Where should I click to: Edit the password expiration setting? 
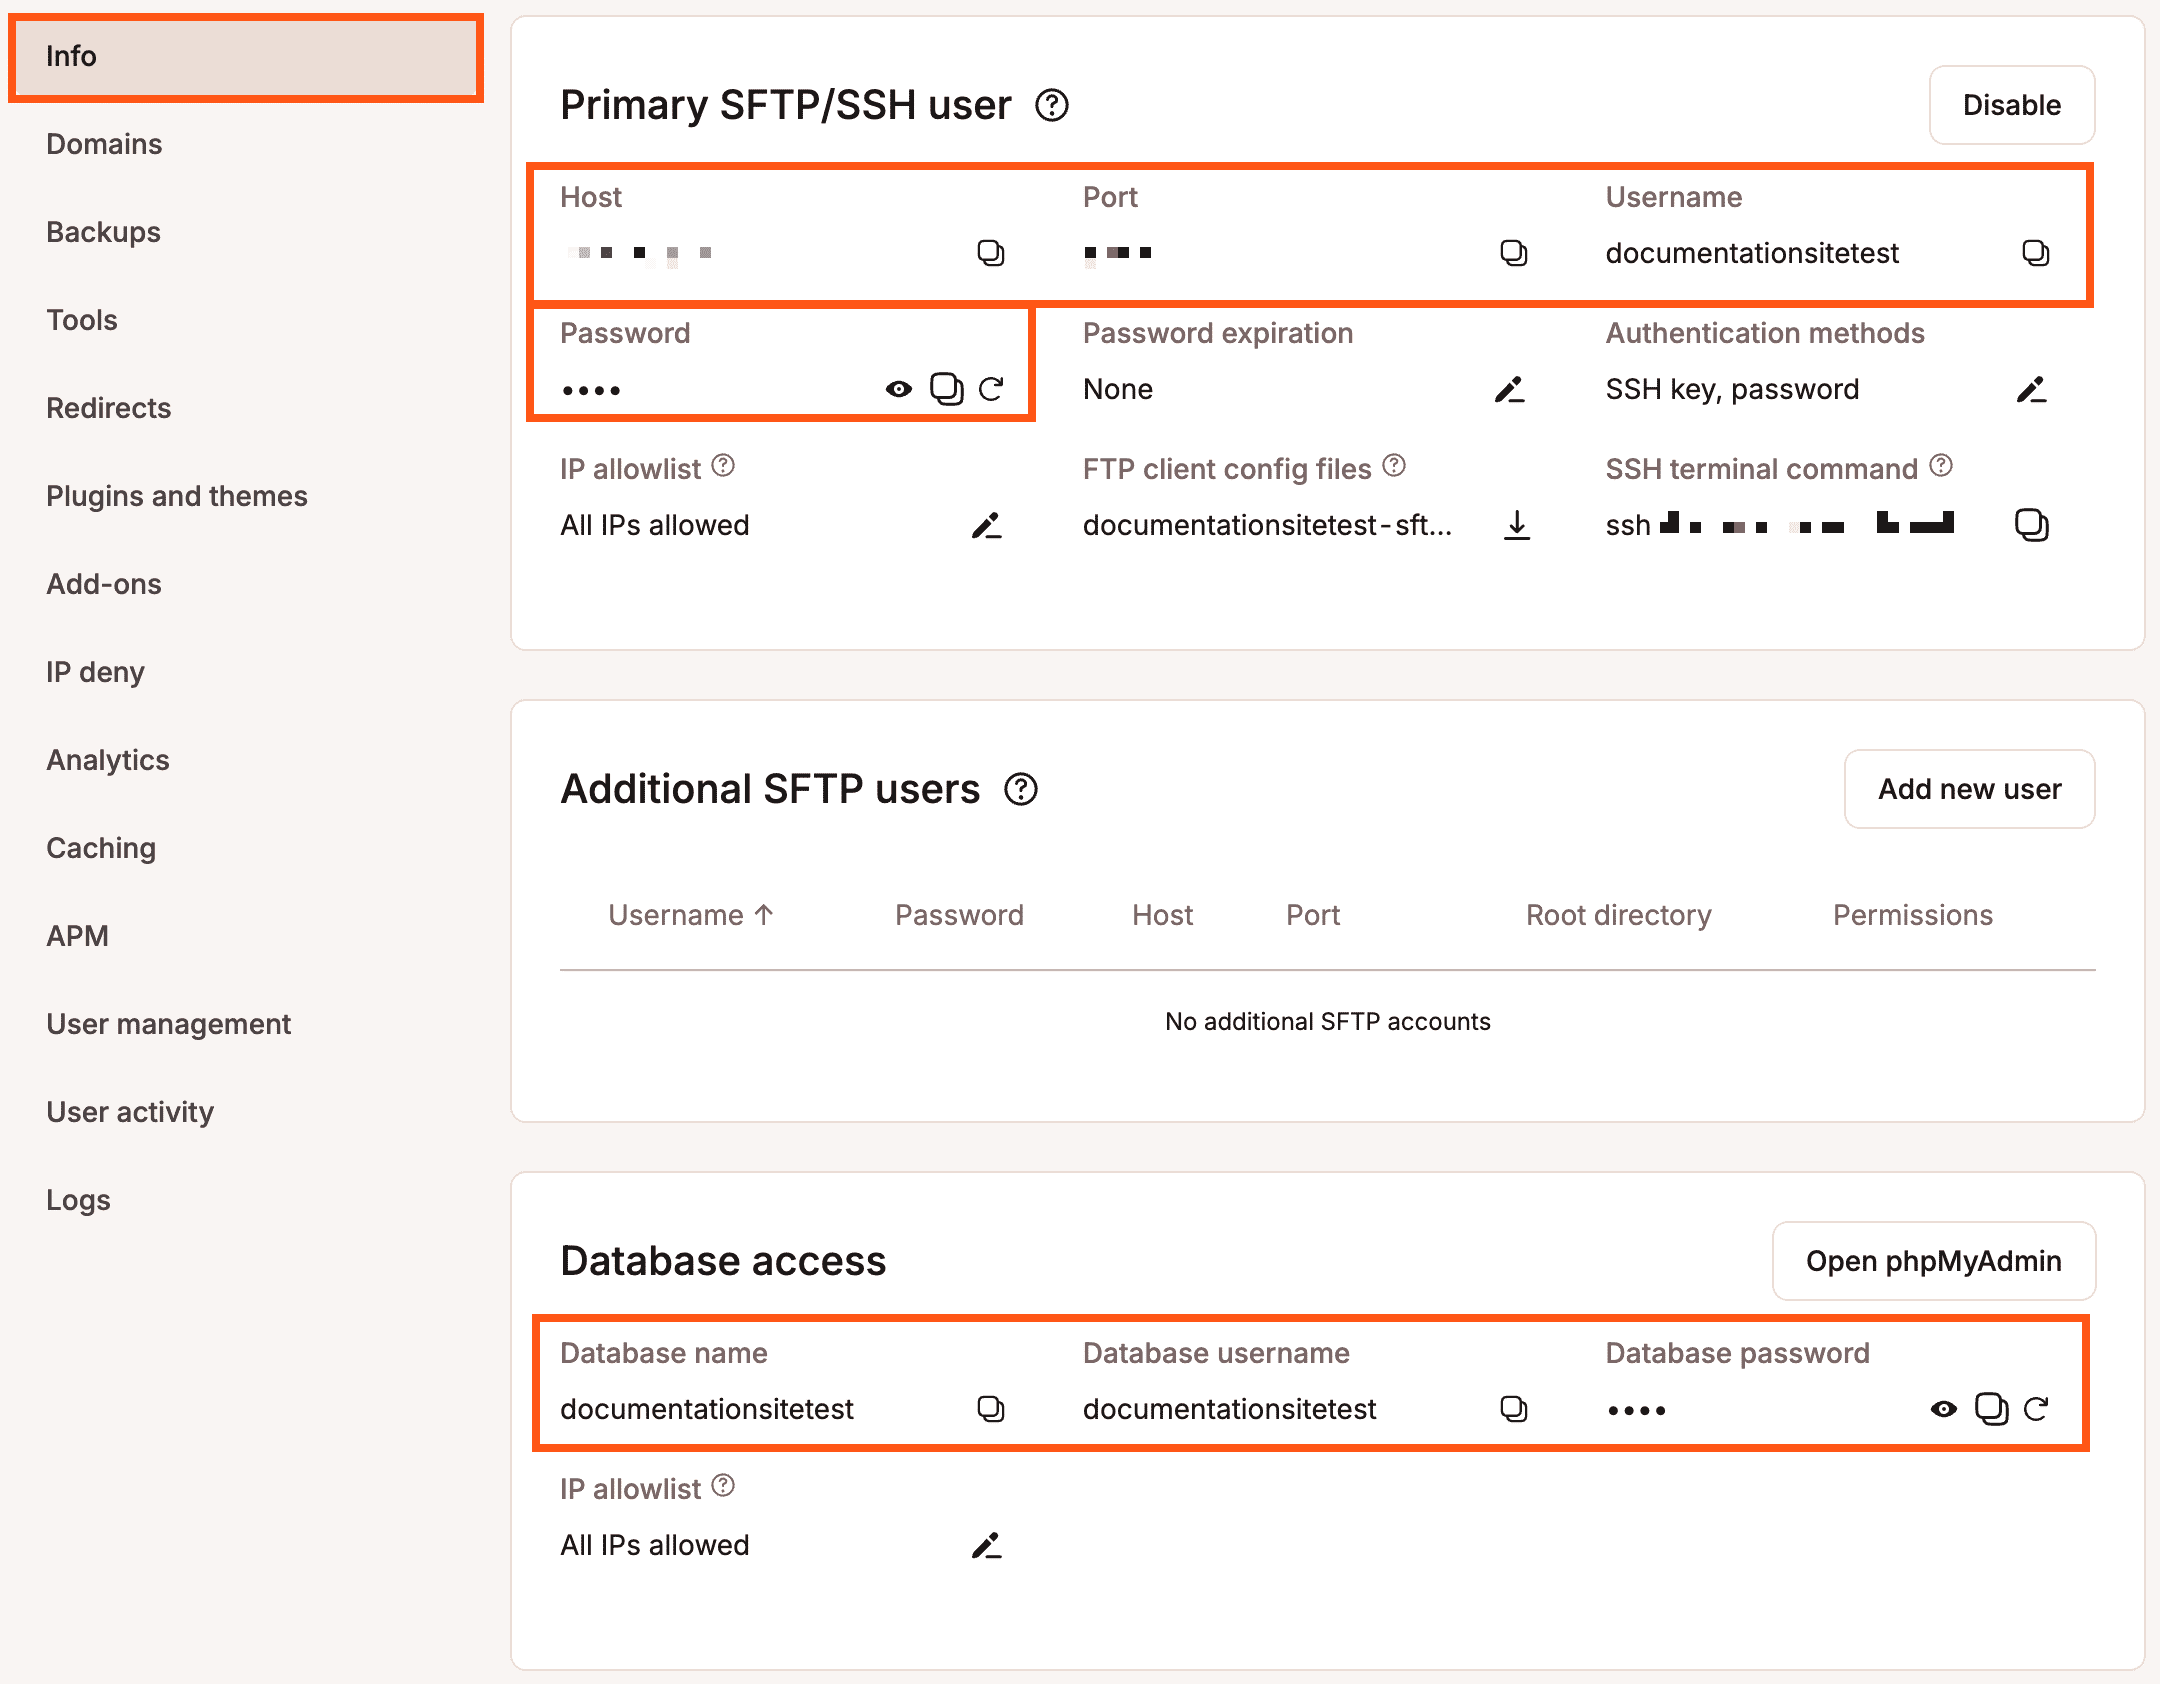pyautogui.click(x=1509, y=389)
